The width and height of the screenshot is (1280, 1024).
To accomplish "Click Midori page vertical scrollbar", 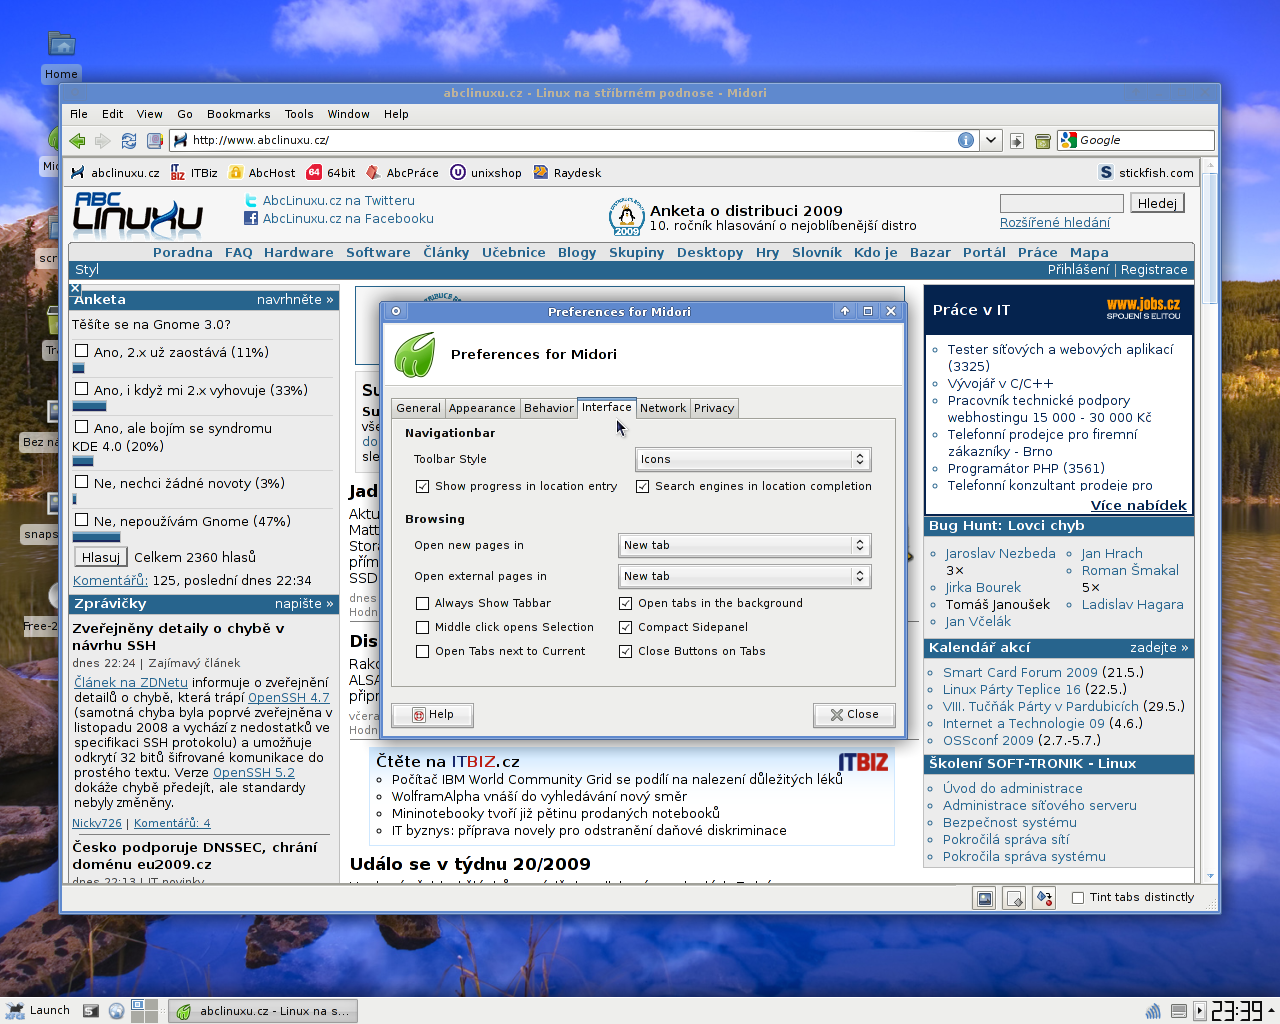I will 1211,520.
